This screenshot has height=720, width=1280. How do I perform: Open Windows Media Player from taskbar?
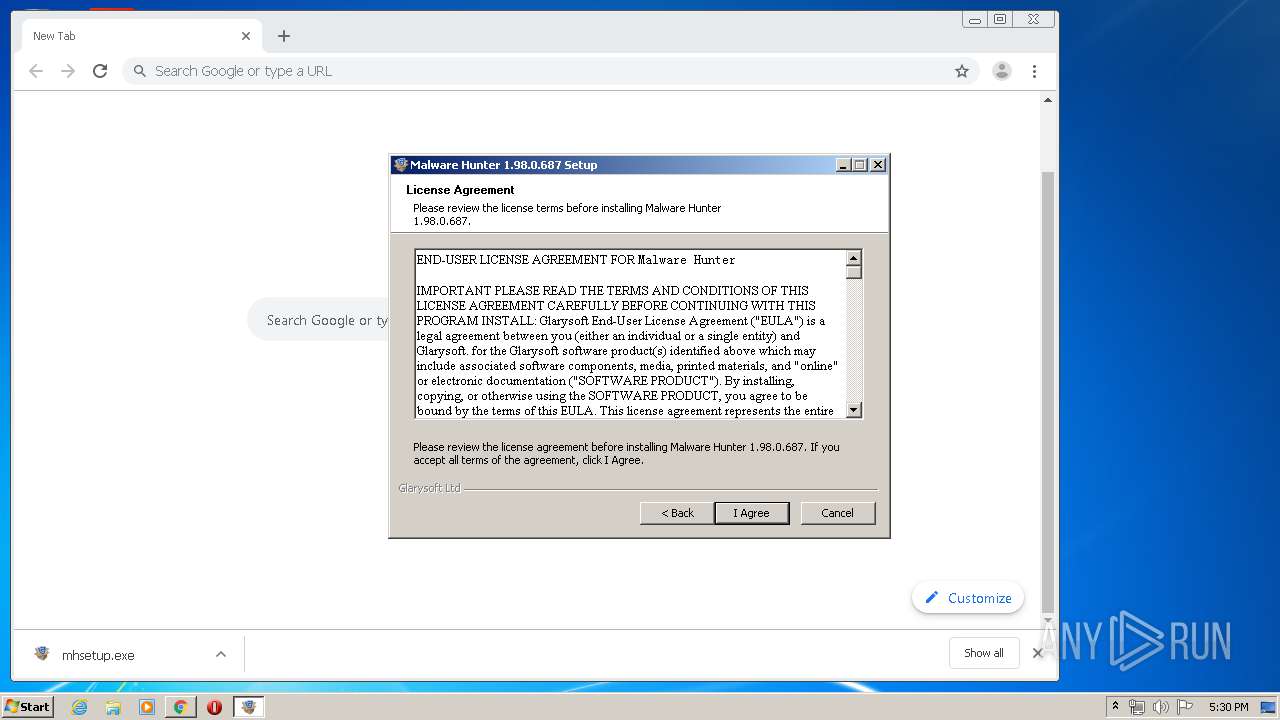tap(147, 707)
